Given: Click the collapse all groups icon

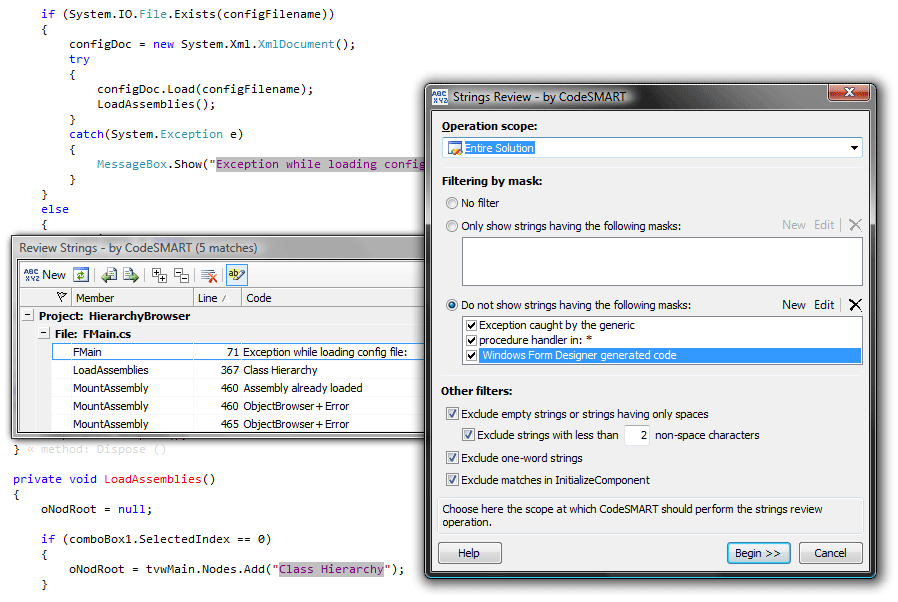Looking at the screenshot, I should 181,275.
